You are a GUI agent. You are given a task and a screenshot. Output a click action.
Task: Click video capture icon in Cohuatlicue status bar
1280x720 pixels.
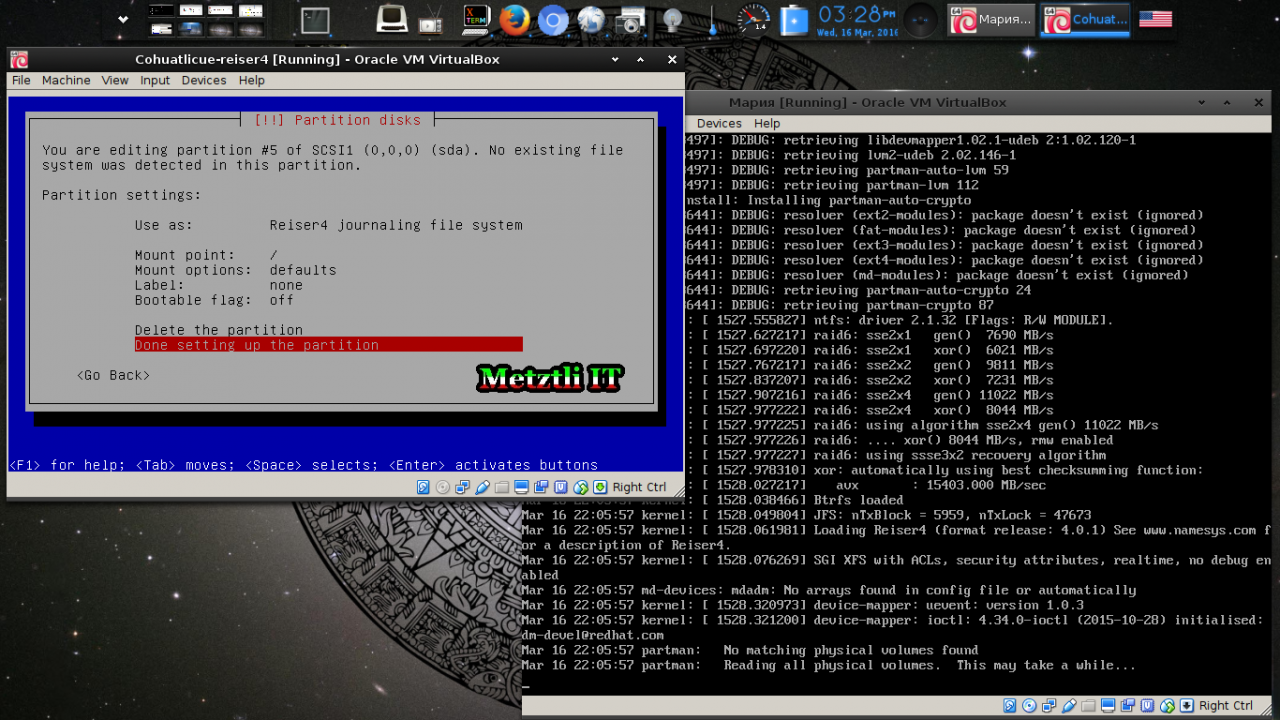tap(541, 487)
